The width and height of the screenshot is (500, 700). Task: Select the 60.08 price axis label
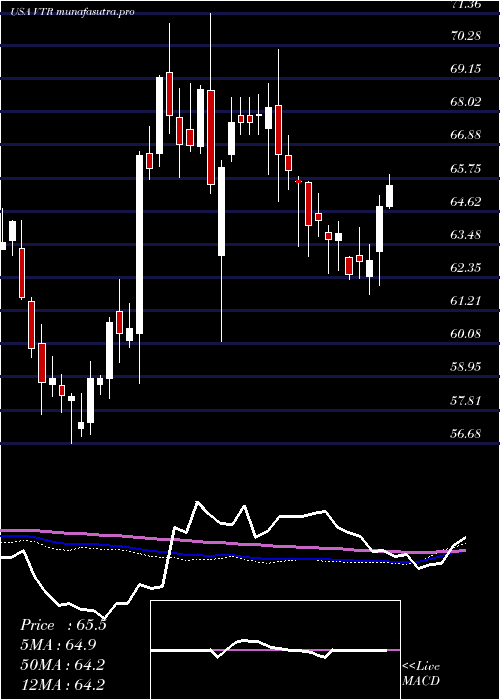click(x=466, y=334)
